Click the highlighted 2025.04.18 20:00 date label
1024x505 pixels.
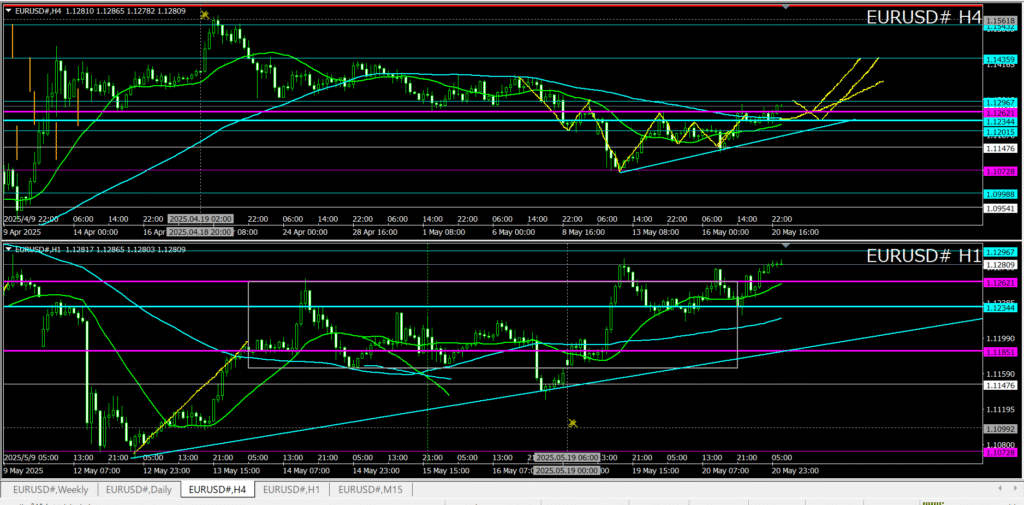click(200, 231)
